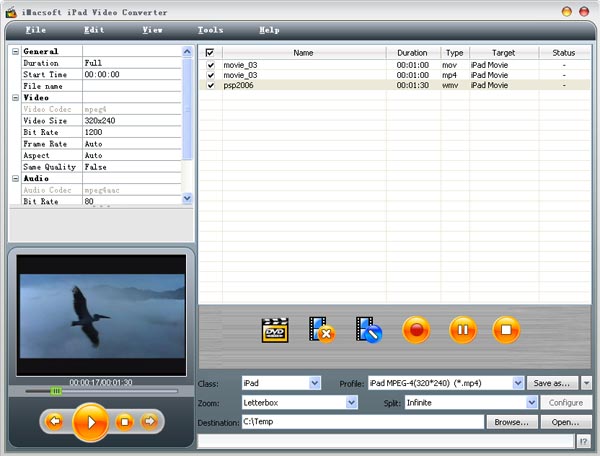The image size is (600, 456).
Task: Open the Split dropdown
Action: coord(531,402)
